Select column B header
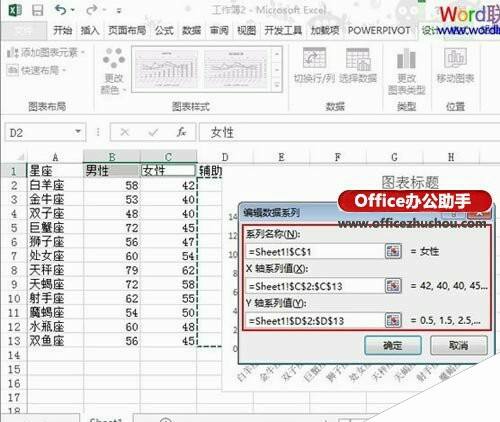Viewport: 500px width, 422px height. [112, 157]
